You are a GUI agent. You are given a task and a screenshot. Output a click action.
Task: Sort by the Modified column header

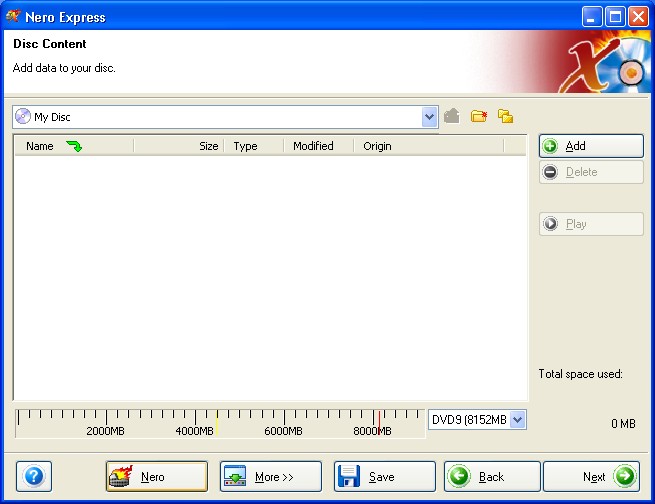point(318,146)
